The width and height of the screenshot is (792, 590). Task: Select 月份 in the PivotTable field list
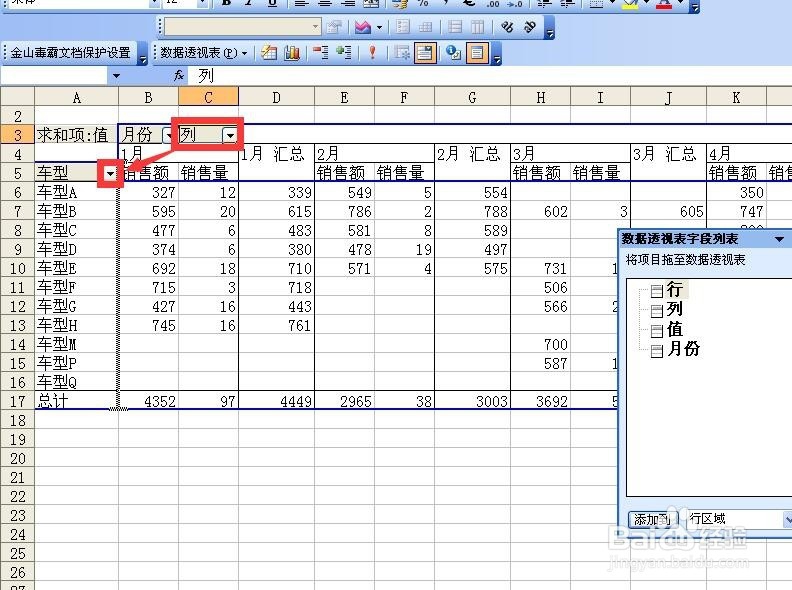[682, 349]
